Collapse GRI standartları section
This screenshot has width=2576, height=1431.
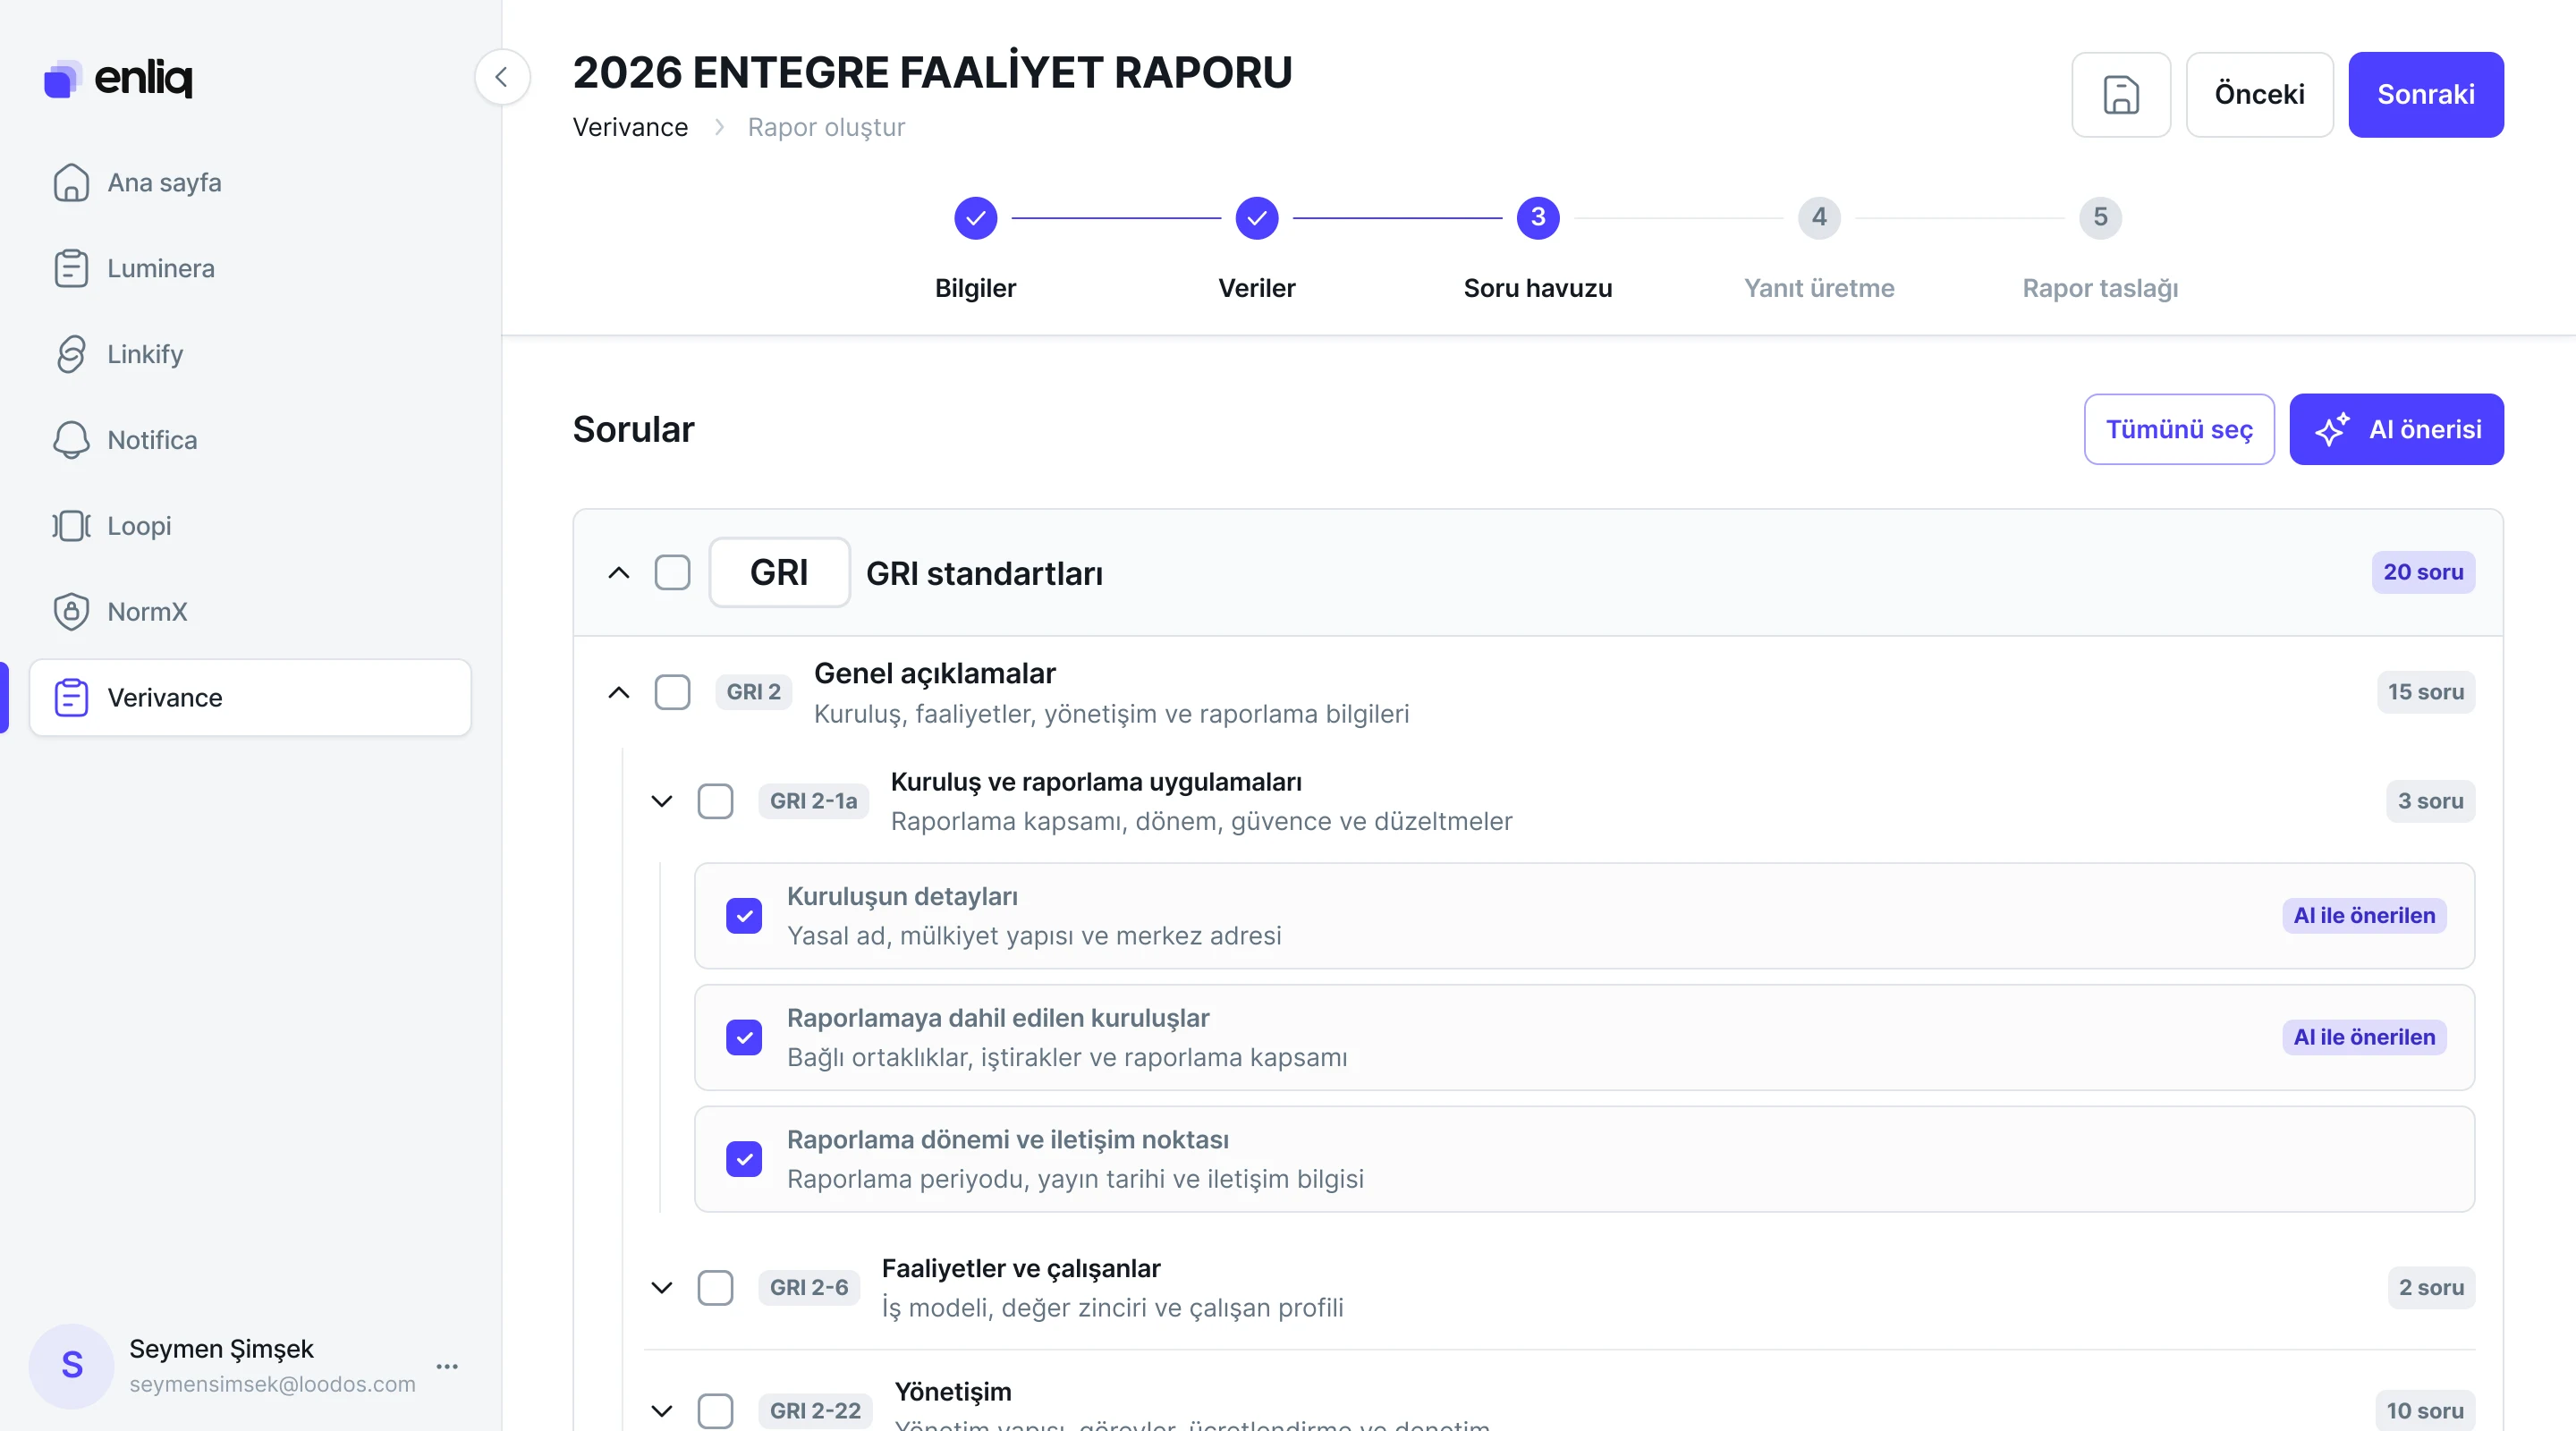619,573
